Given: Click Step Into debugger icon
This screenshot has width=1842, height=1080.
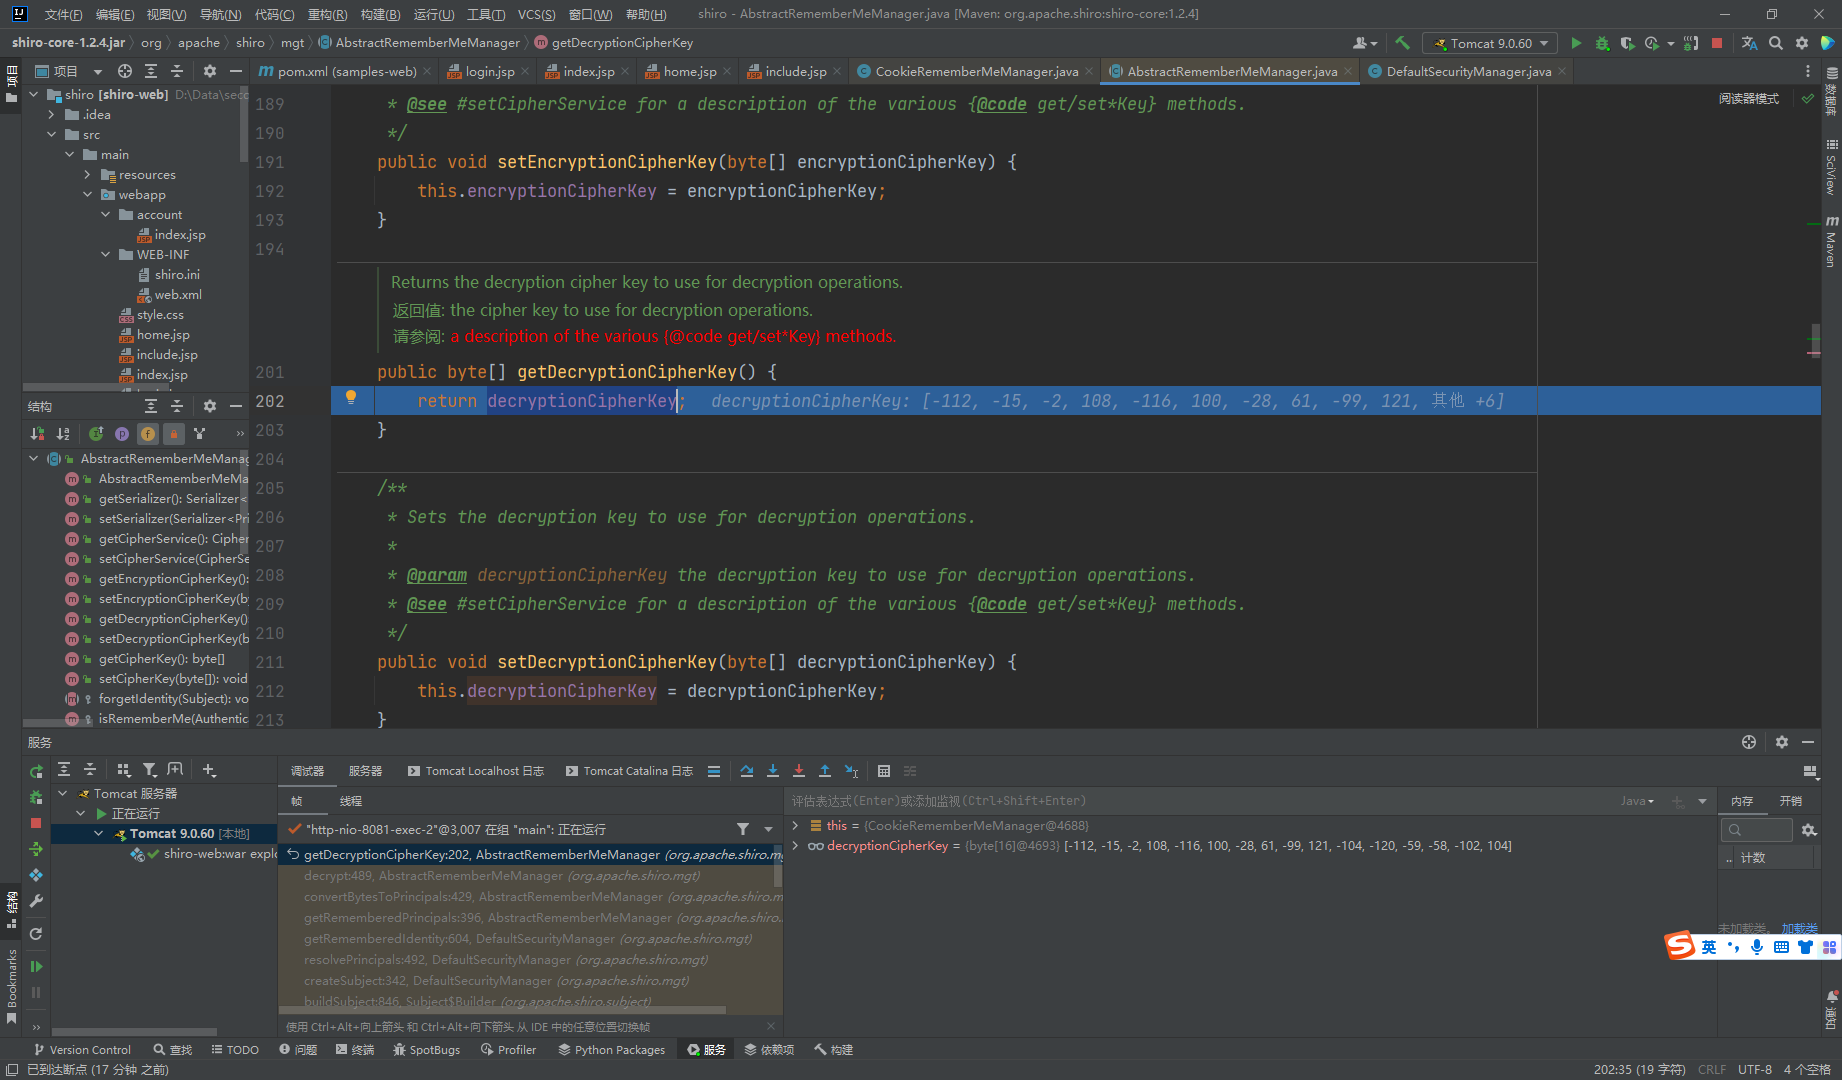Looking at the screenshot, I should (x=773, y=771).
